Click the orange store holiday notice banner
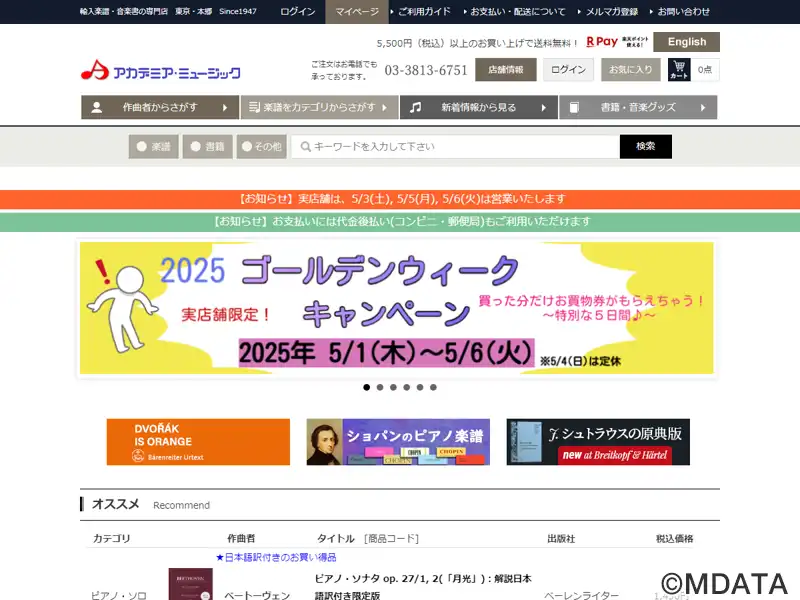The width and height of the screenshot is (800, 600). [x=400, y=199]
